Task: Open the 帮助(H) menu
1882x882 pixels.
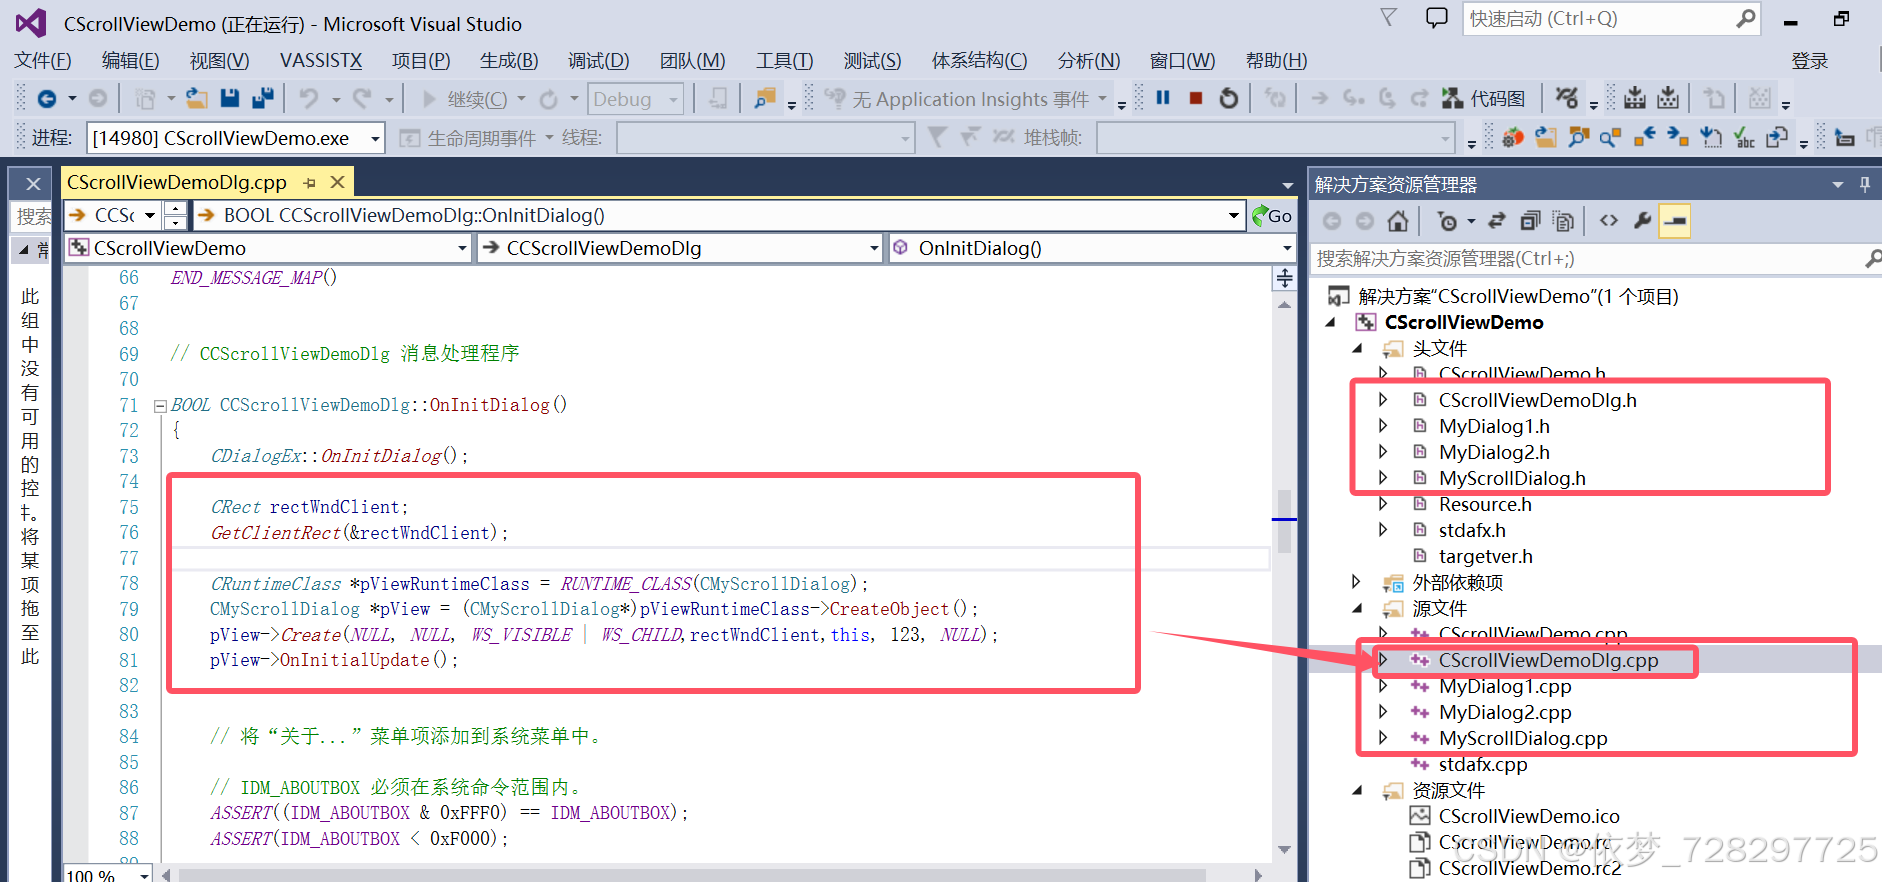Action: point(1277,61)
